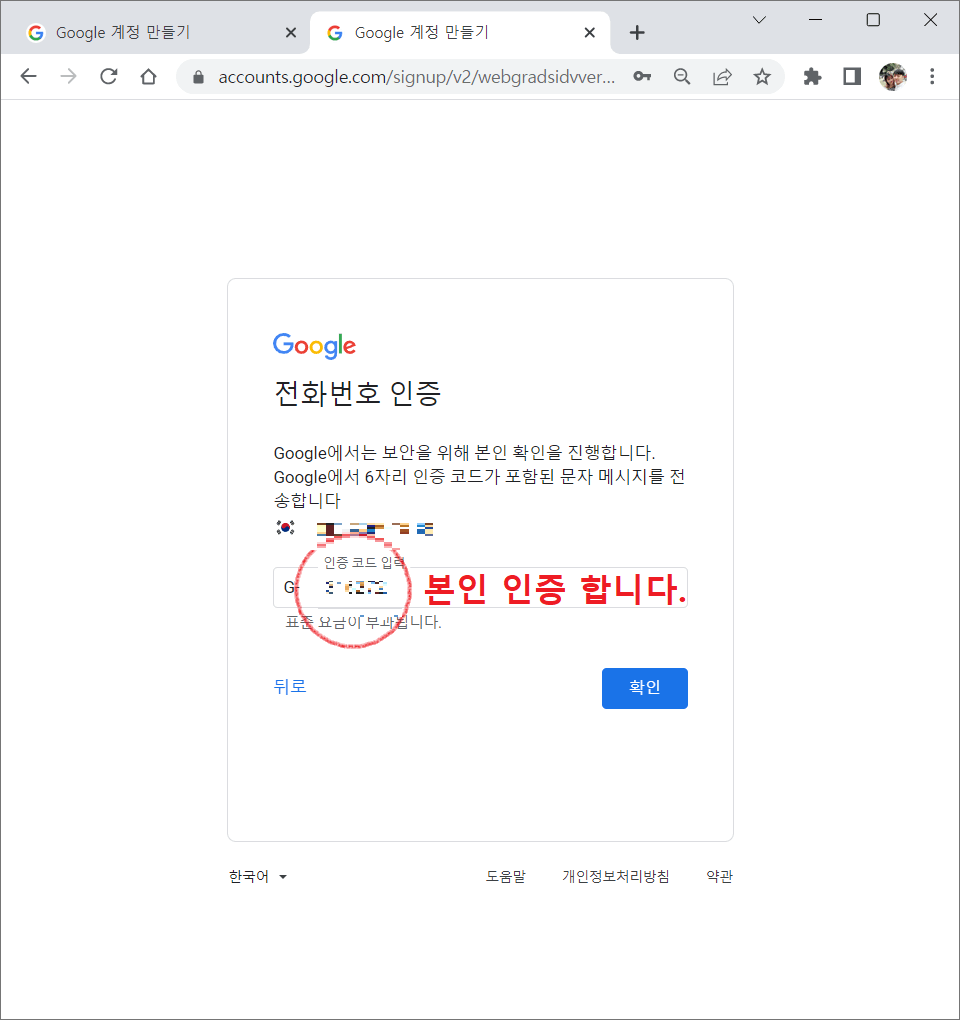
Task: Open the extensions puzzle menu
Action: click(x=812, y=77)
